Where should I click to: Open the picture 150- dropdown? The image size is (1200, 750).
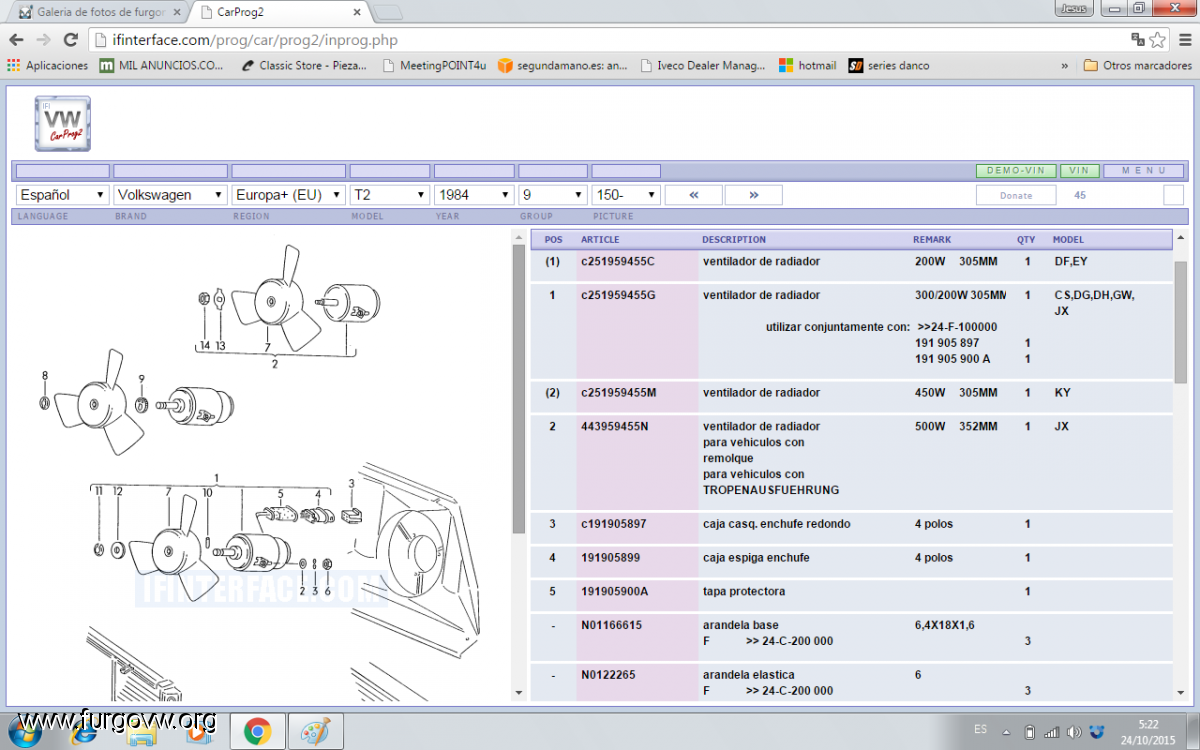click(626, 195)
